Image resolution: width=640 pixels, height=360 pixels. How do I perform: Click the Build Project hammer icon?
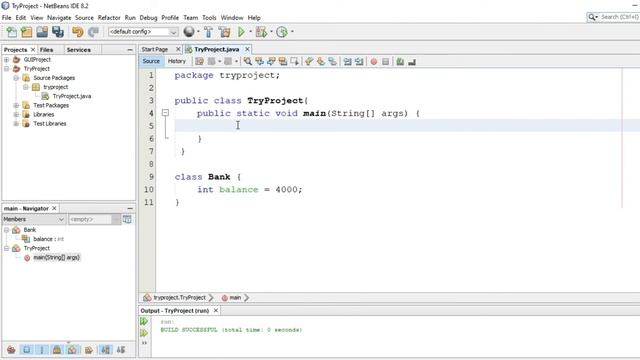tap(208, 32)
